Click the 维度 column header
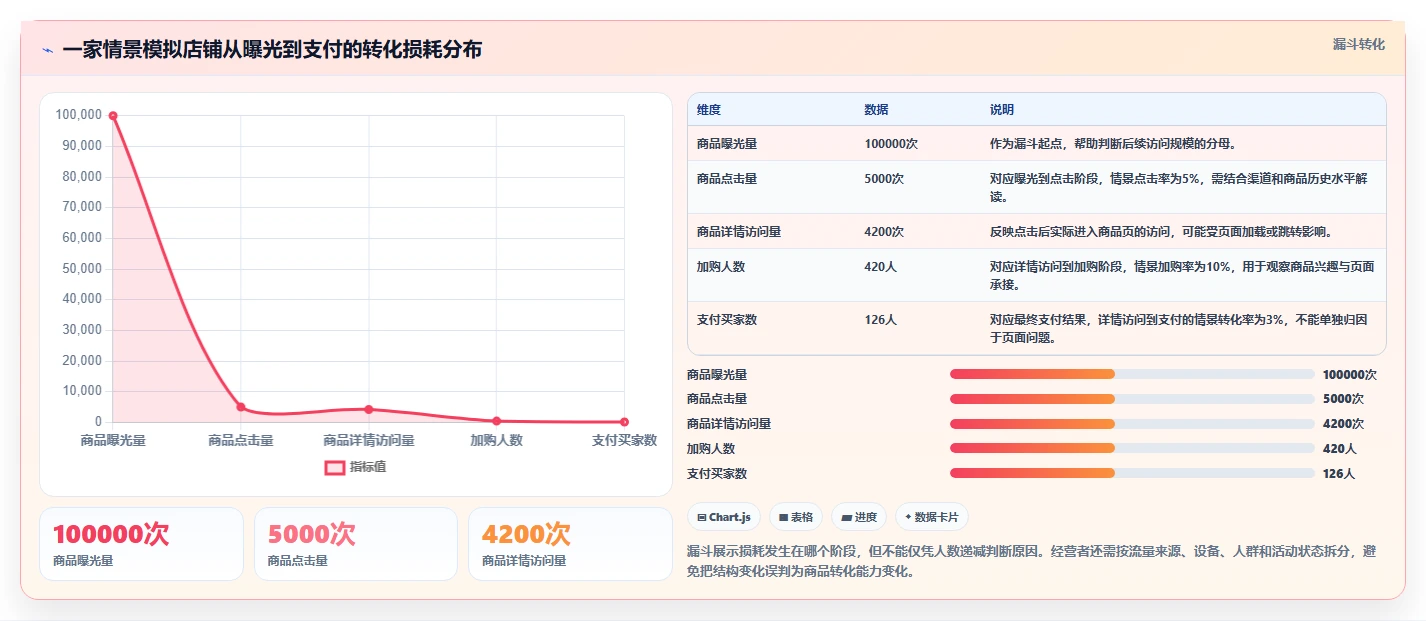The width and height of the screenshot is (1426, 621). (709, 109)
